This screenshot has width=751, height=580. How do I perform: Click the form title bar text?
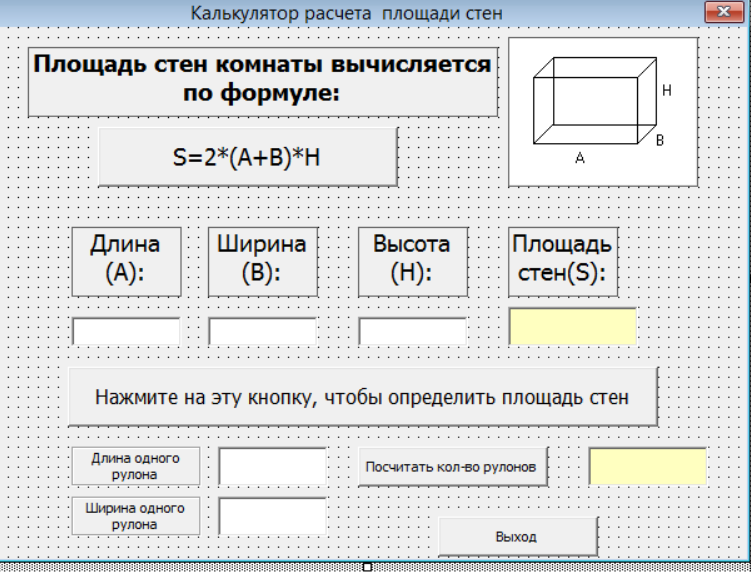point(346,13)
